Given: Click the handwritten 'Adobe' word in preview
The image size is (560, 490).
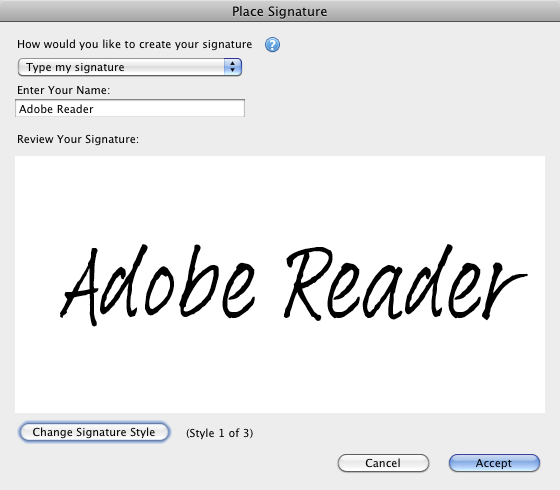Looking at the screenshot, I should click(x=157, y=285).
